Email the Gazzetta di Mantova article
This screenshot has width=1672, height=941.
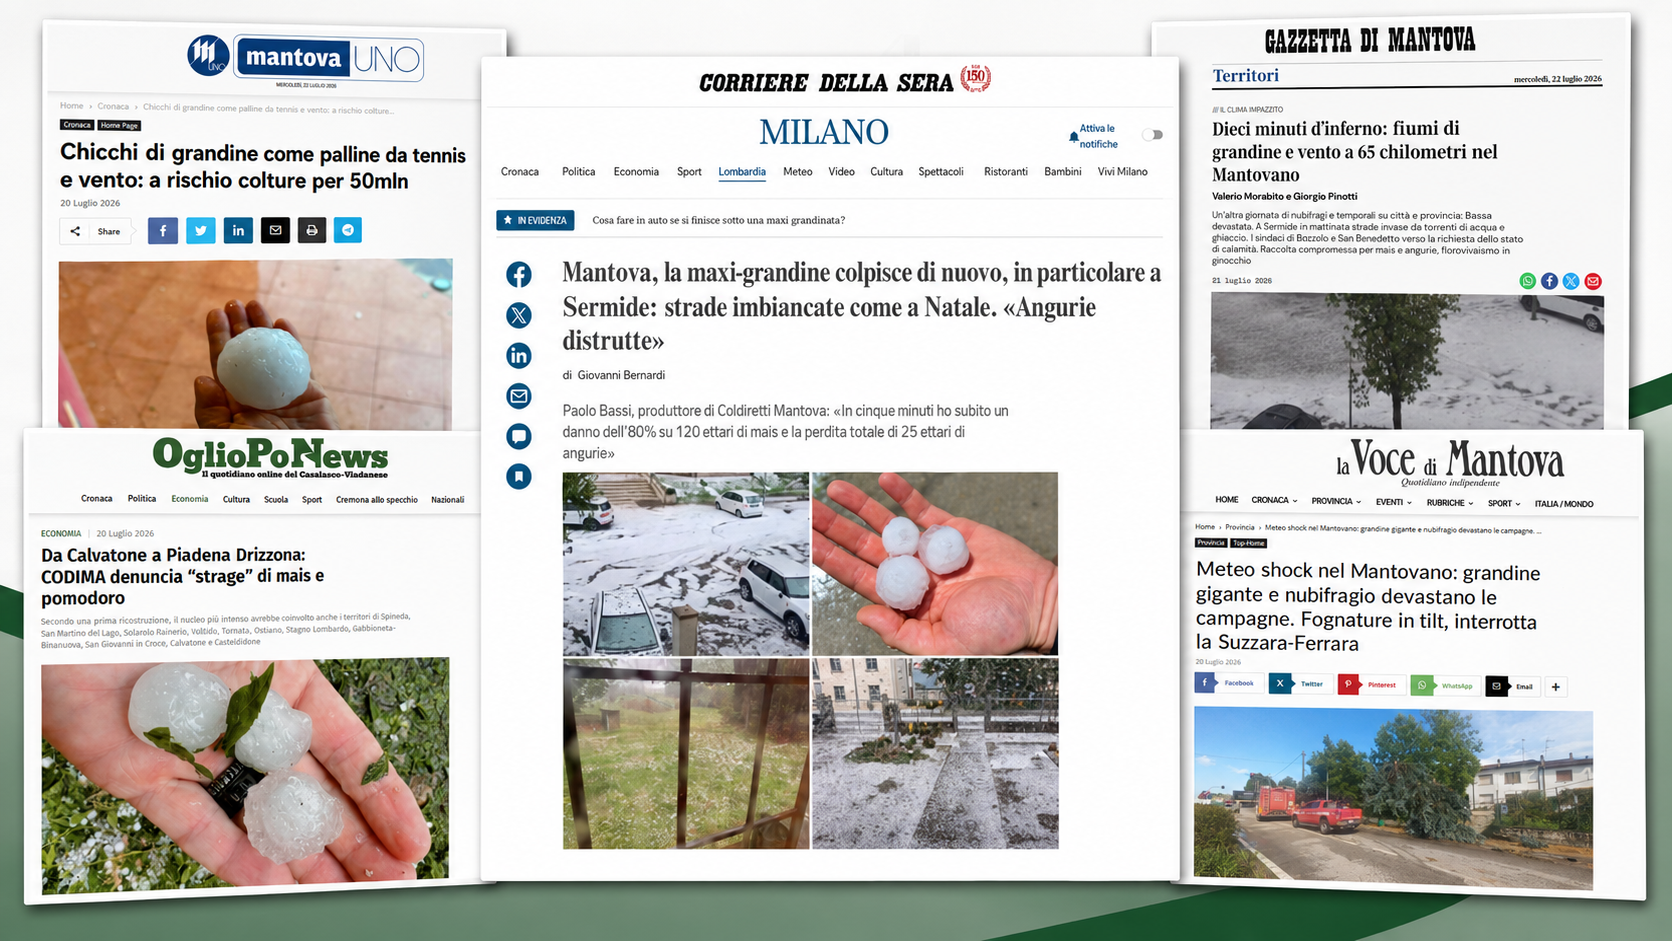pos(1593,281)
